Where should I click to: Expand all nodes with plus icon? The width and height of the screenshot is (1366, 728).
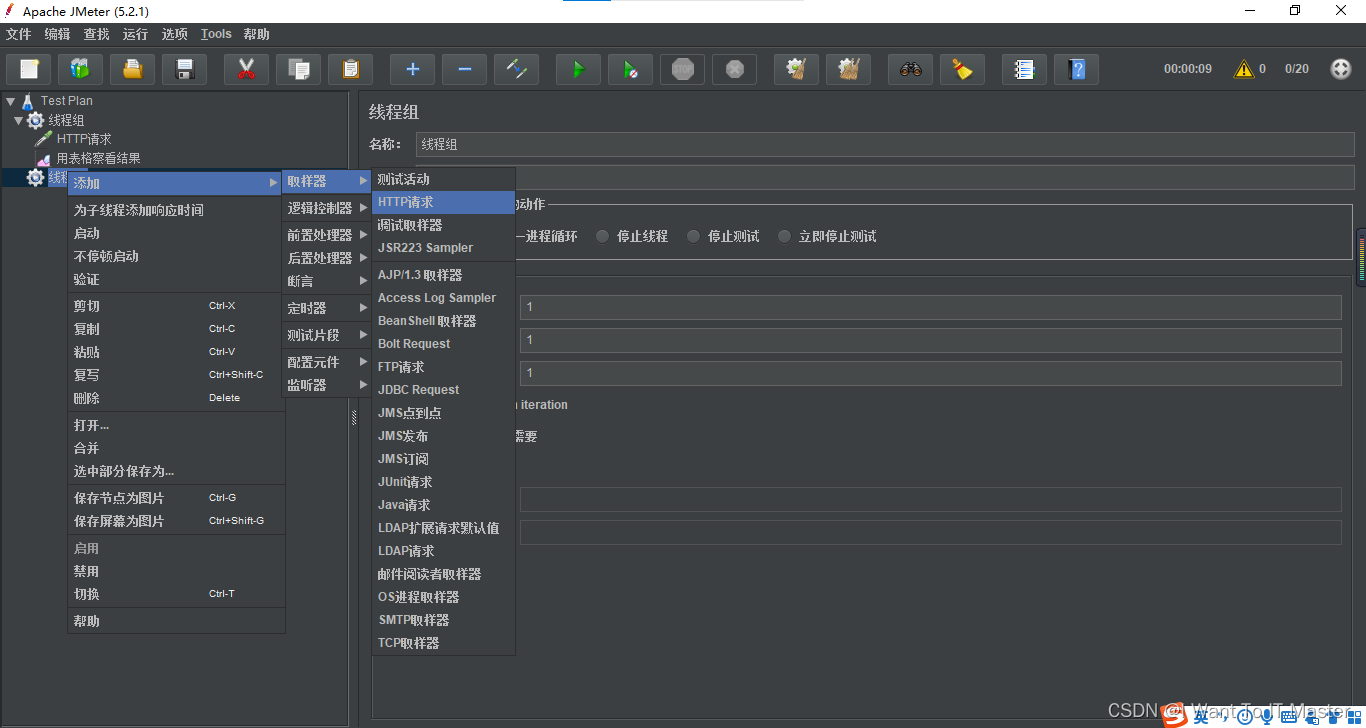point(412,69)
